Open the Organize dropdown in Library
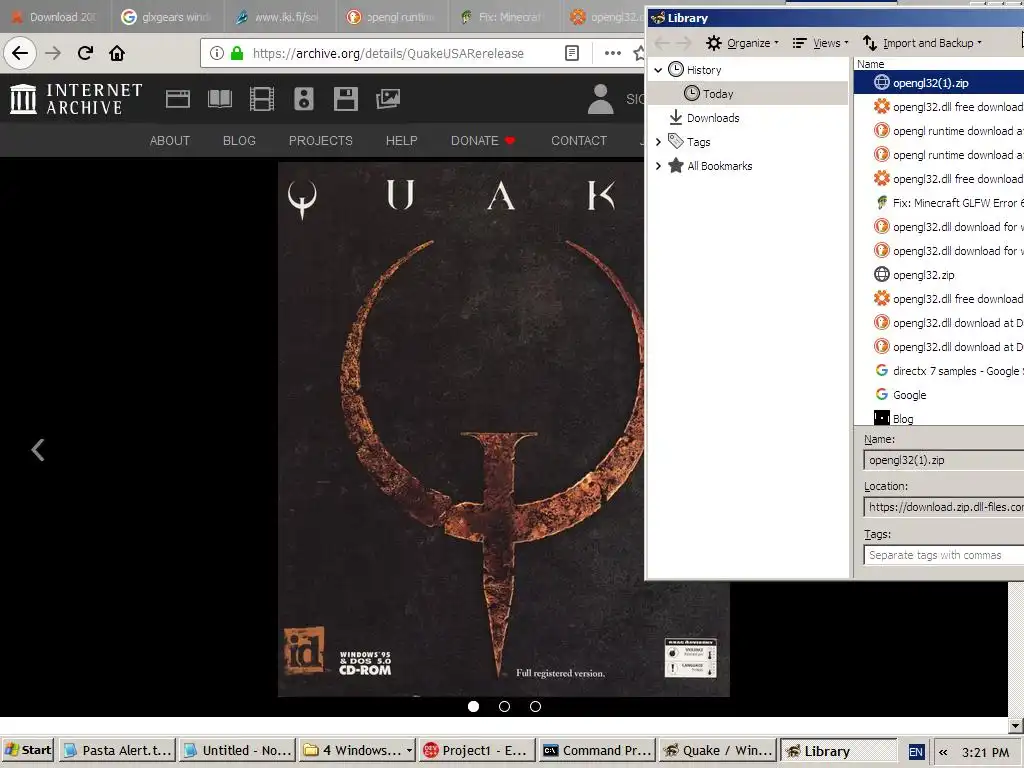This screenshot has width=1024, height=768. pyautogui.click(x=743, y=43)
